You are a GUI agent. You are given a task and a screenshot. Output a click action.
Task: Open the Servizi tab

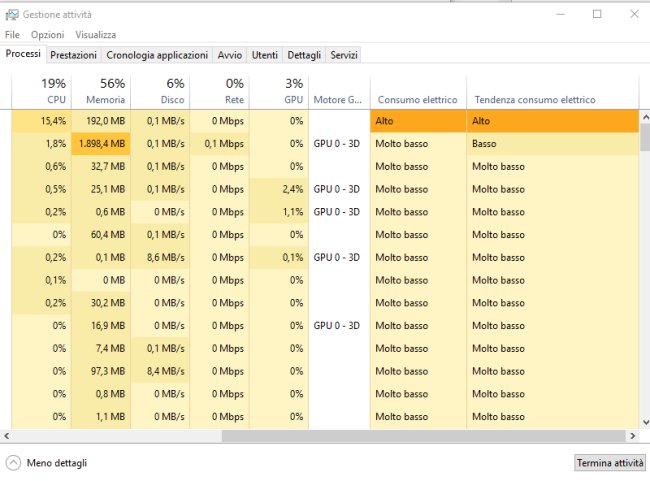(344, 55)
